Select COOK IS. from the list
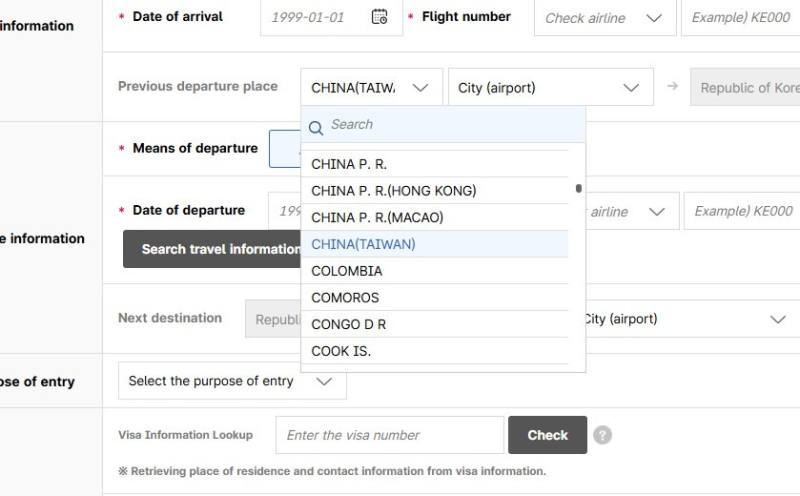 coord(341,351)
